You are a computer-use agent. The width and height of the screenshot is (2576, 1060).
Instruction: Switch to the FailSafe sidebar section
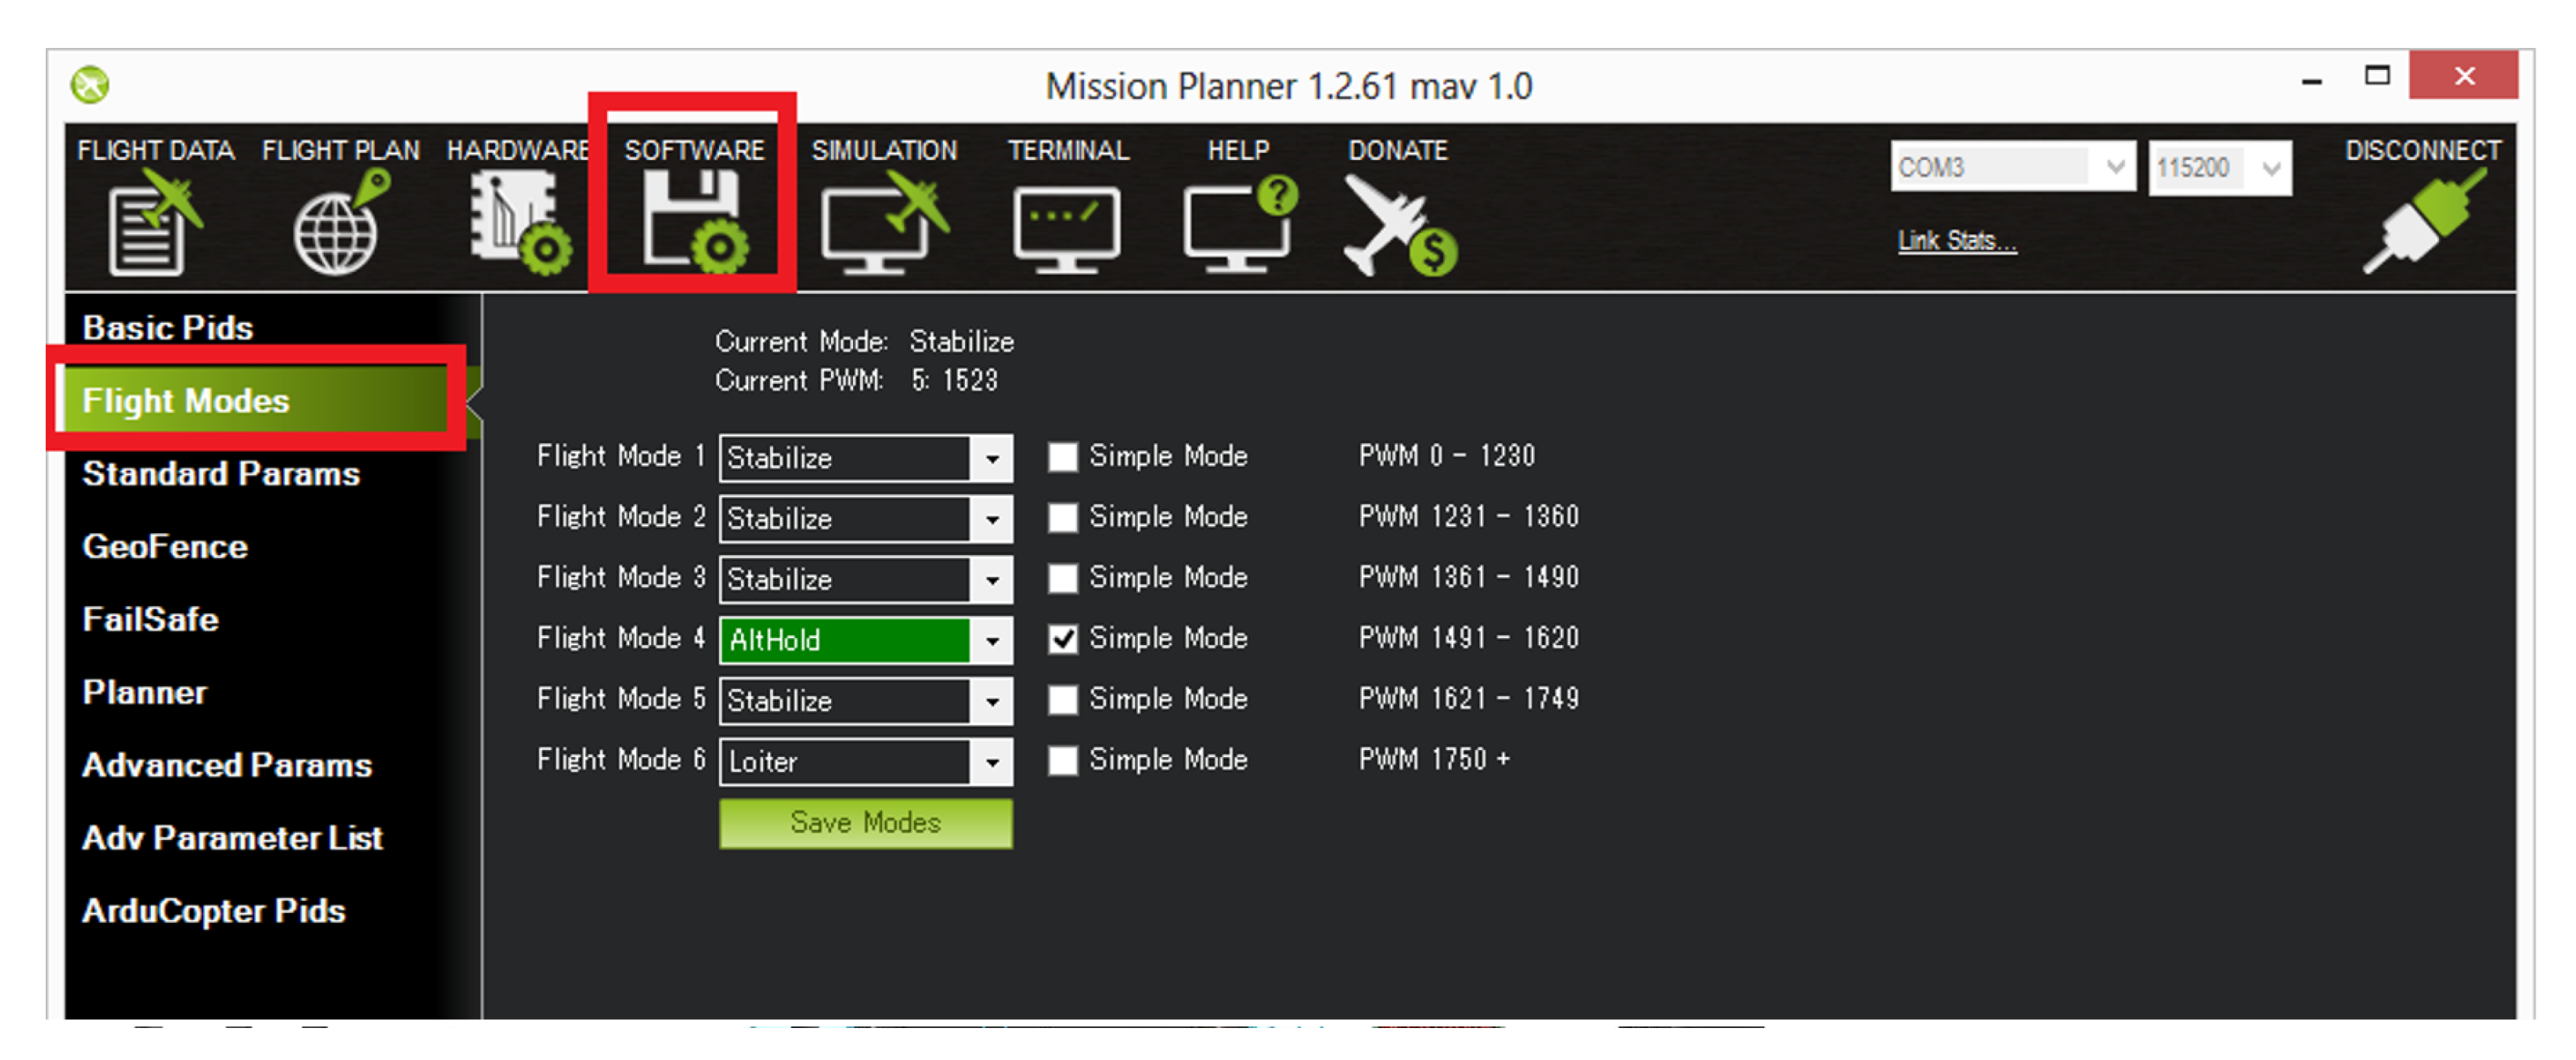150,619
